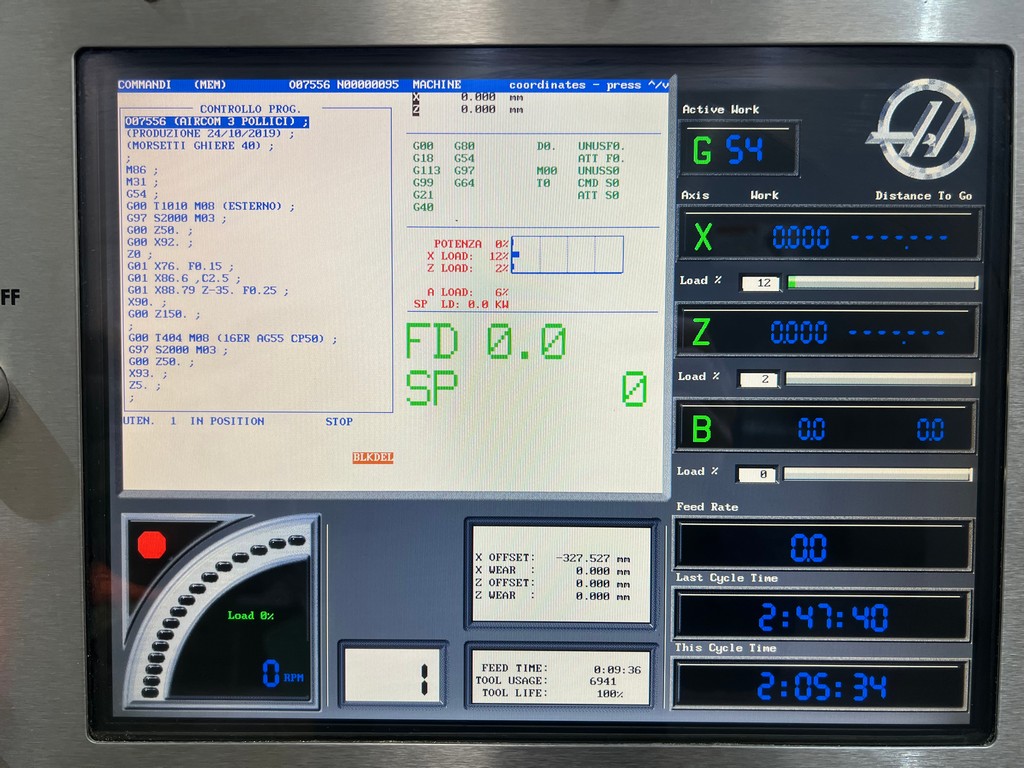1024x768 pixels.
Task: Click the Haas logo emblem
Action: pyautogui.click(x=923, y=129)
